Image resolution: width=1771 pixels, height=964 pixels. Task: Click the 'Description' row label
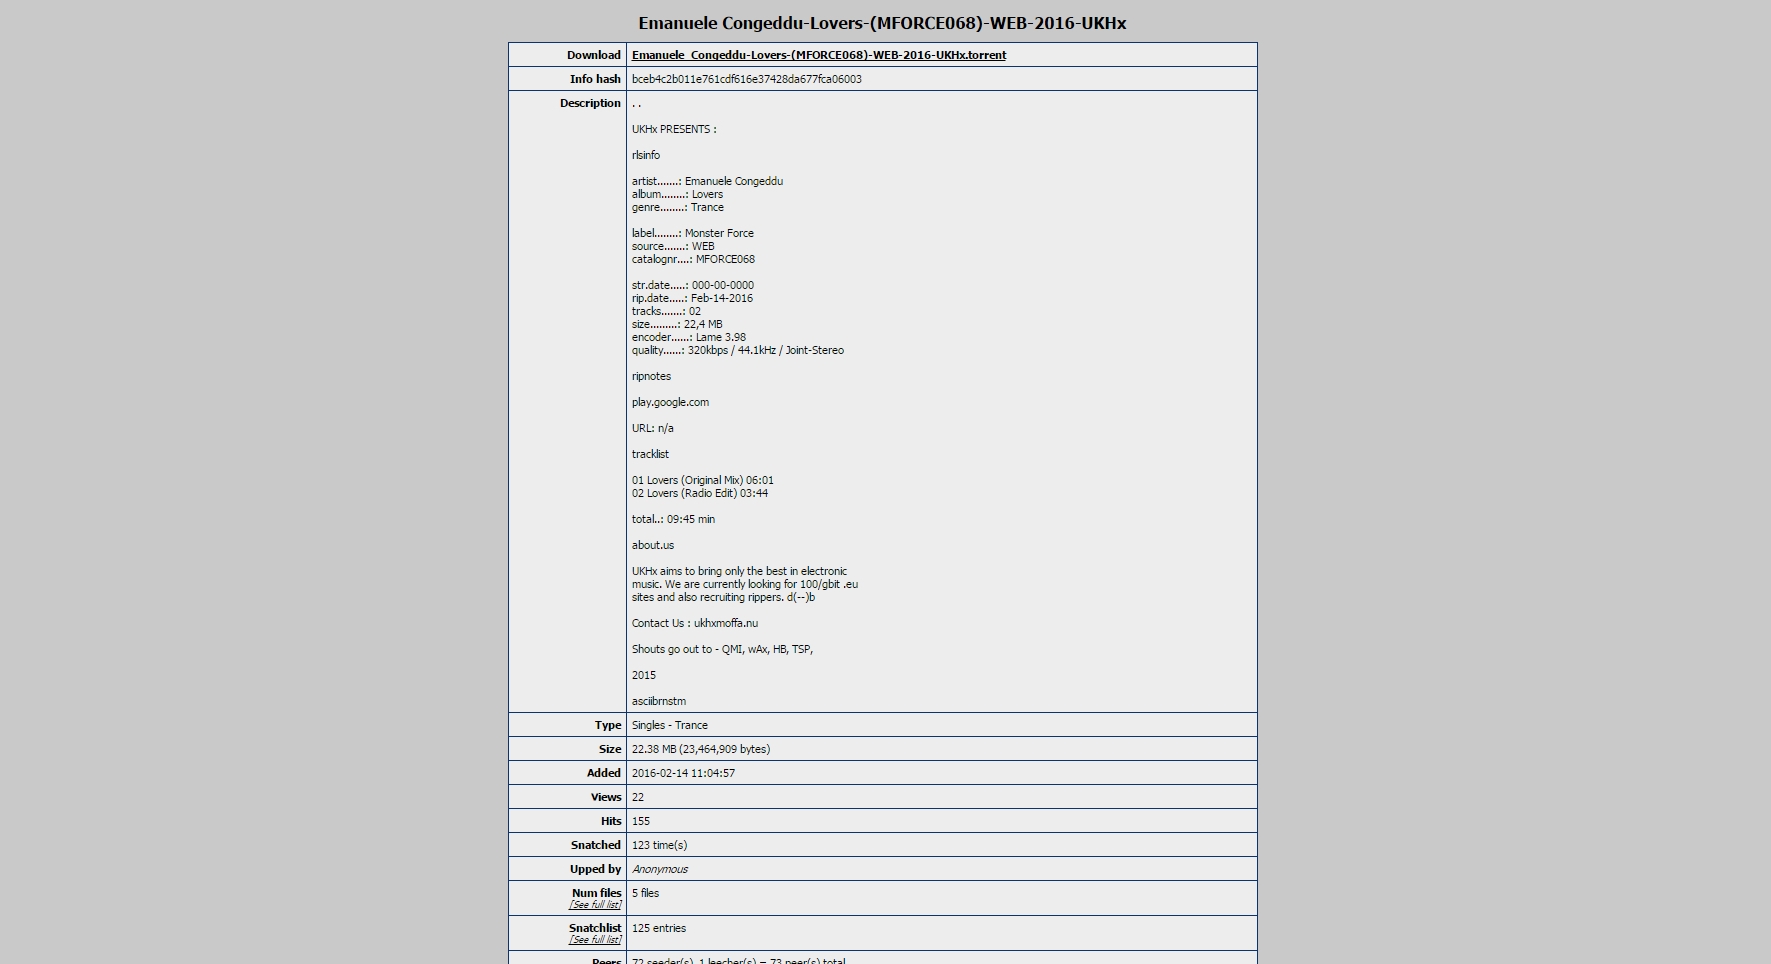(x=590, y=103)
